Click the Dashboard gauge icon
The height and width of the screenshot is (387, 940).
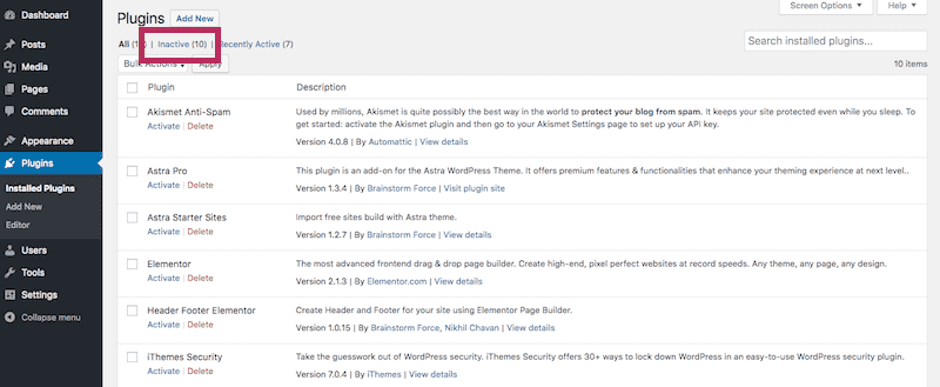[x=9, y=15]
